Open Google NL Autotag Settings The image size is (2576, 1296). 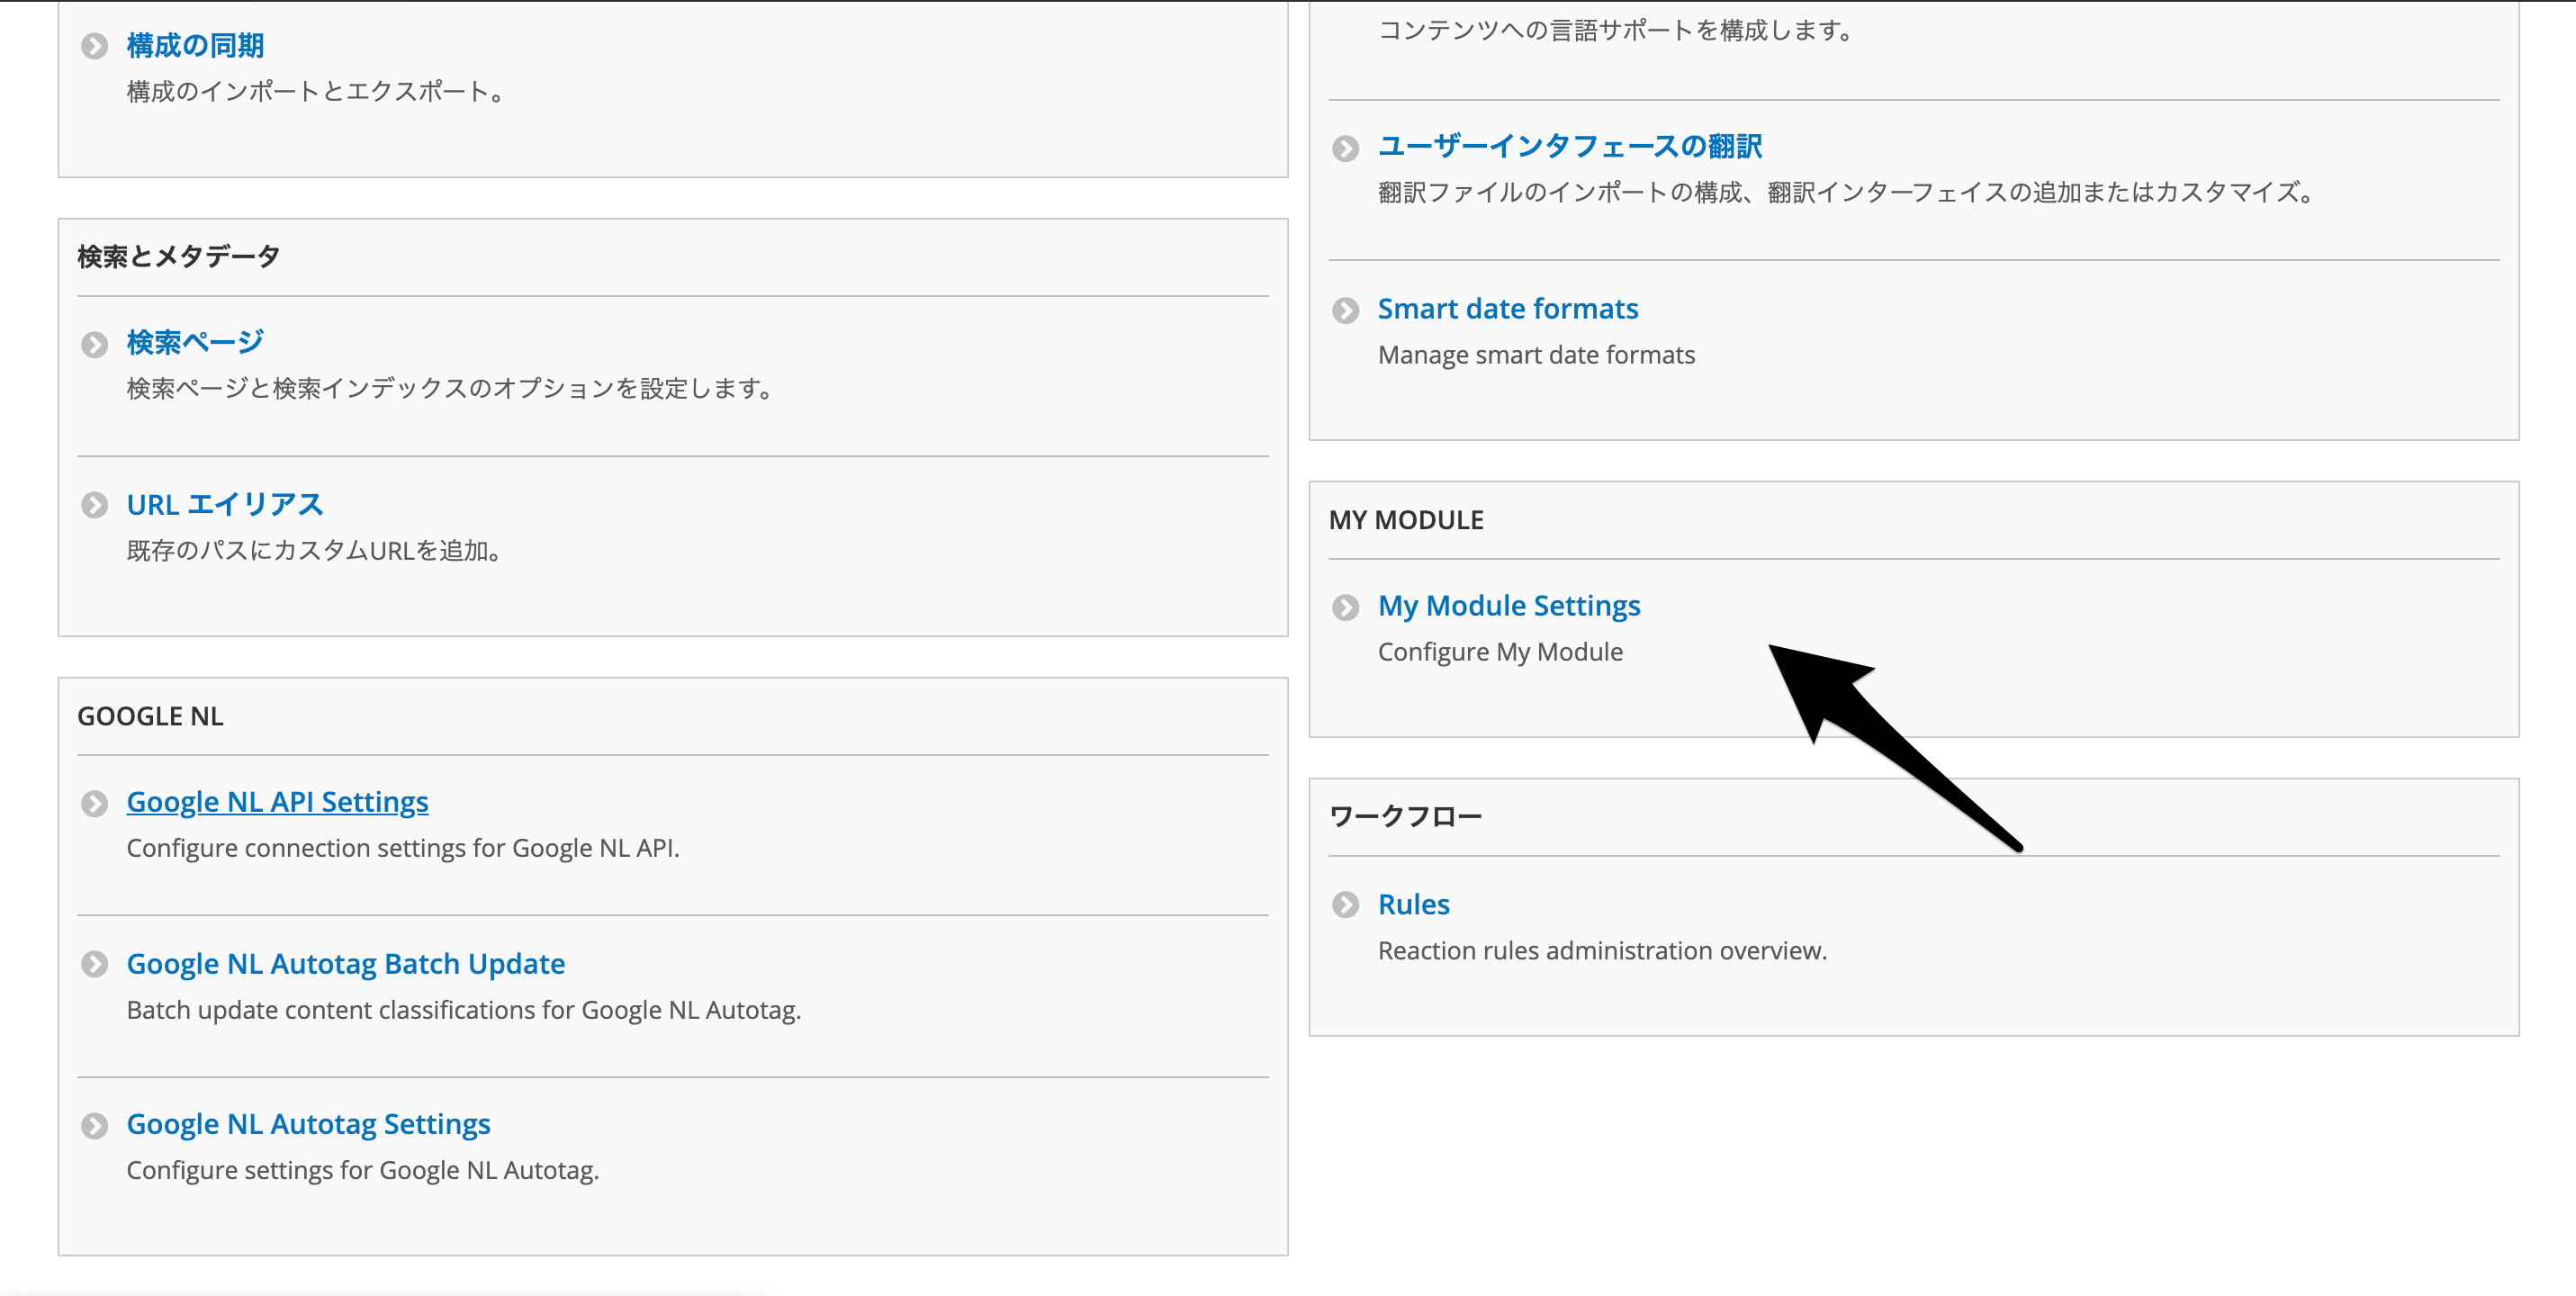(308, 1123)
